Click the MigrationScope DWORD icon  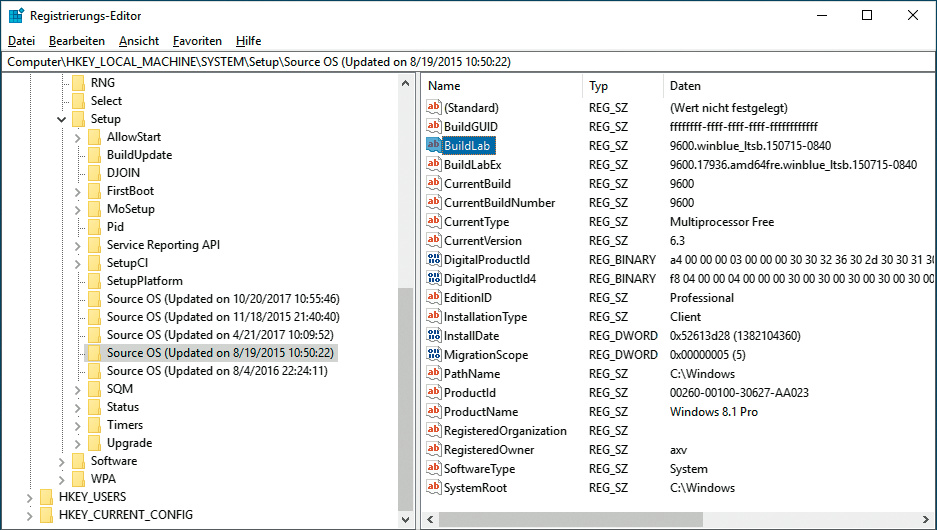[x=434, y=355]
